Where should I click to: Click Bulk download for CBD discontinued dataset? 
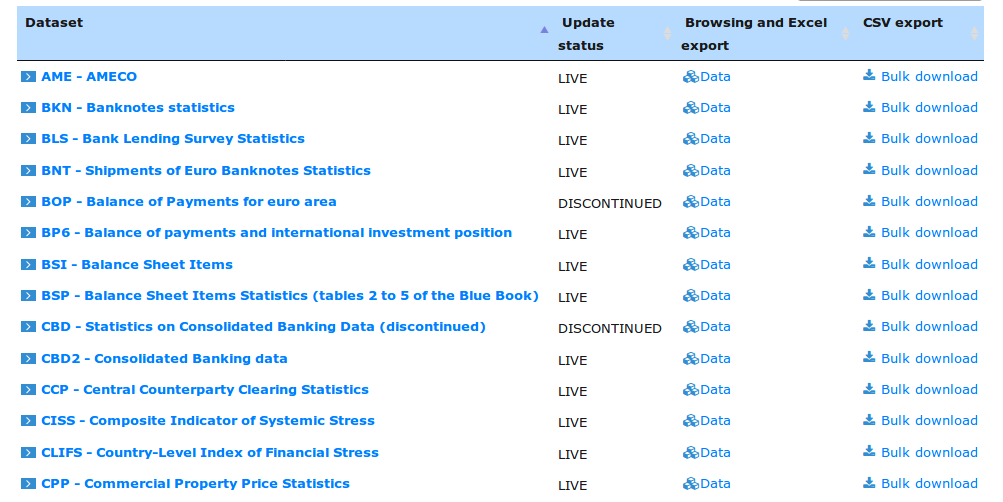tap(928, 327)
